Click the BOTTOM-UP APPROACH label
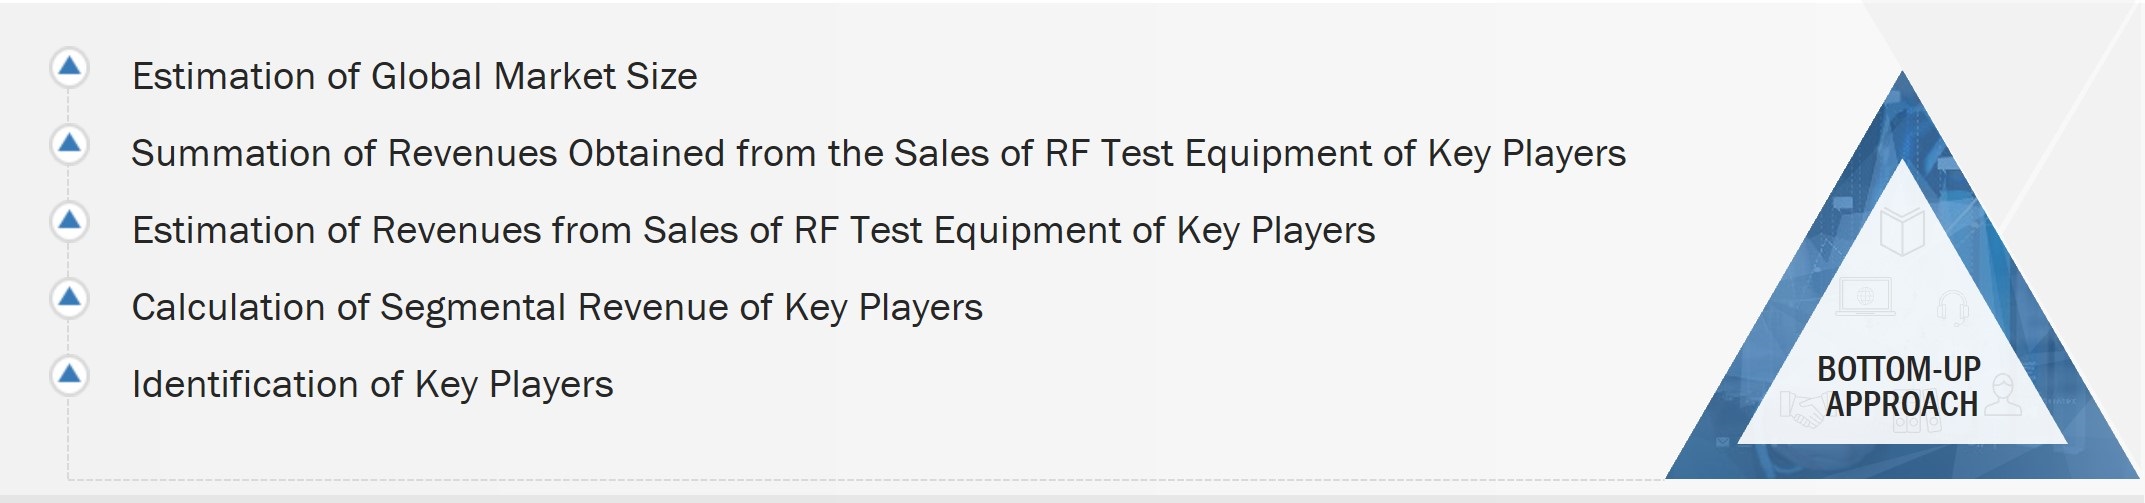Viewport: 2145px width, 503px height. click(x=1899, y=386)
